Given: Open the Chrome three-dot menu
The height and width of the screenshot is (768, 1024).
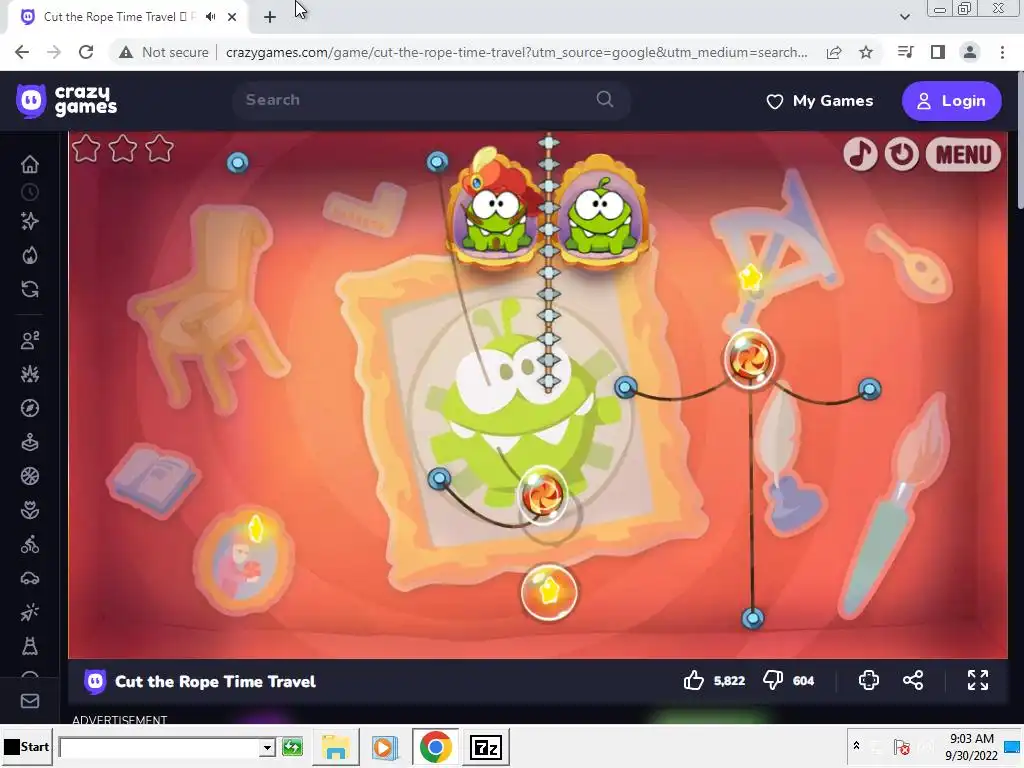Looking at the screenshot, I should pyautogui.click(x=1002, y=52).
